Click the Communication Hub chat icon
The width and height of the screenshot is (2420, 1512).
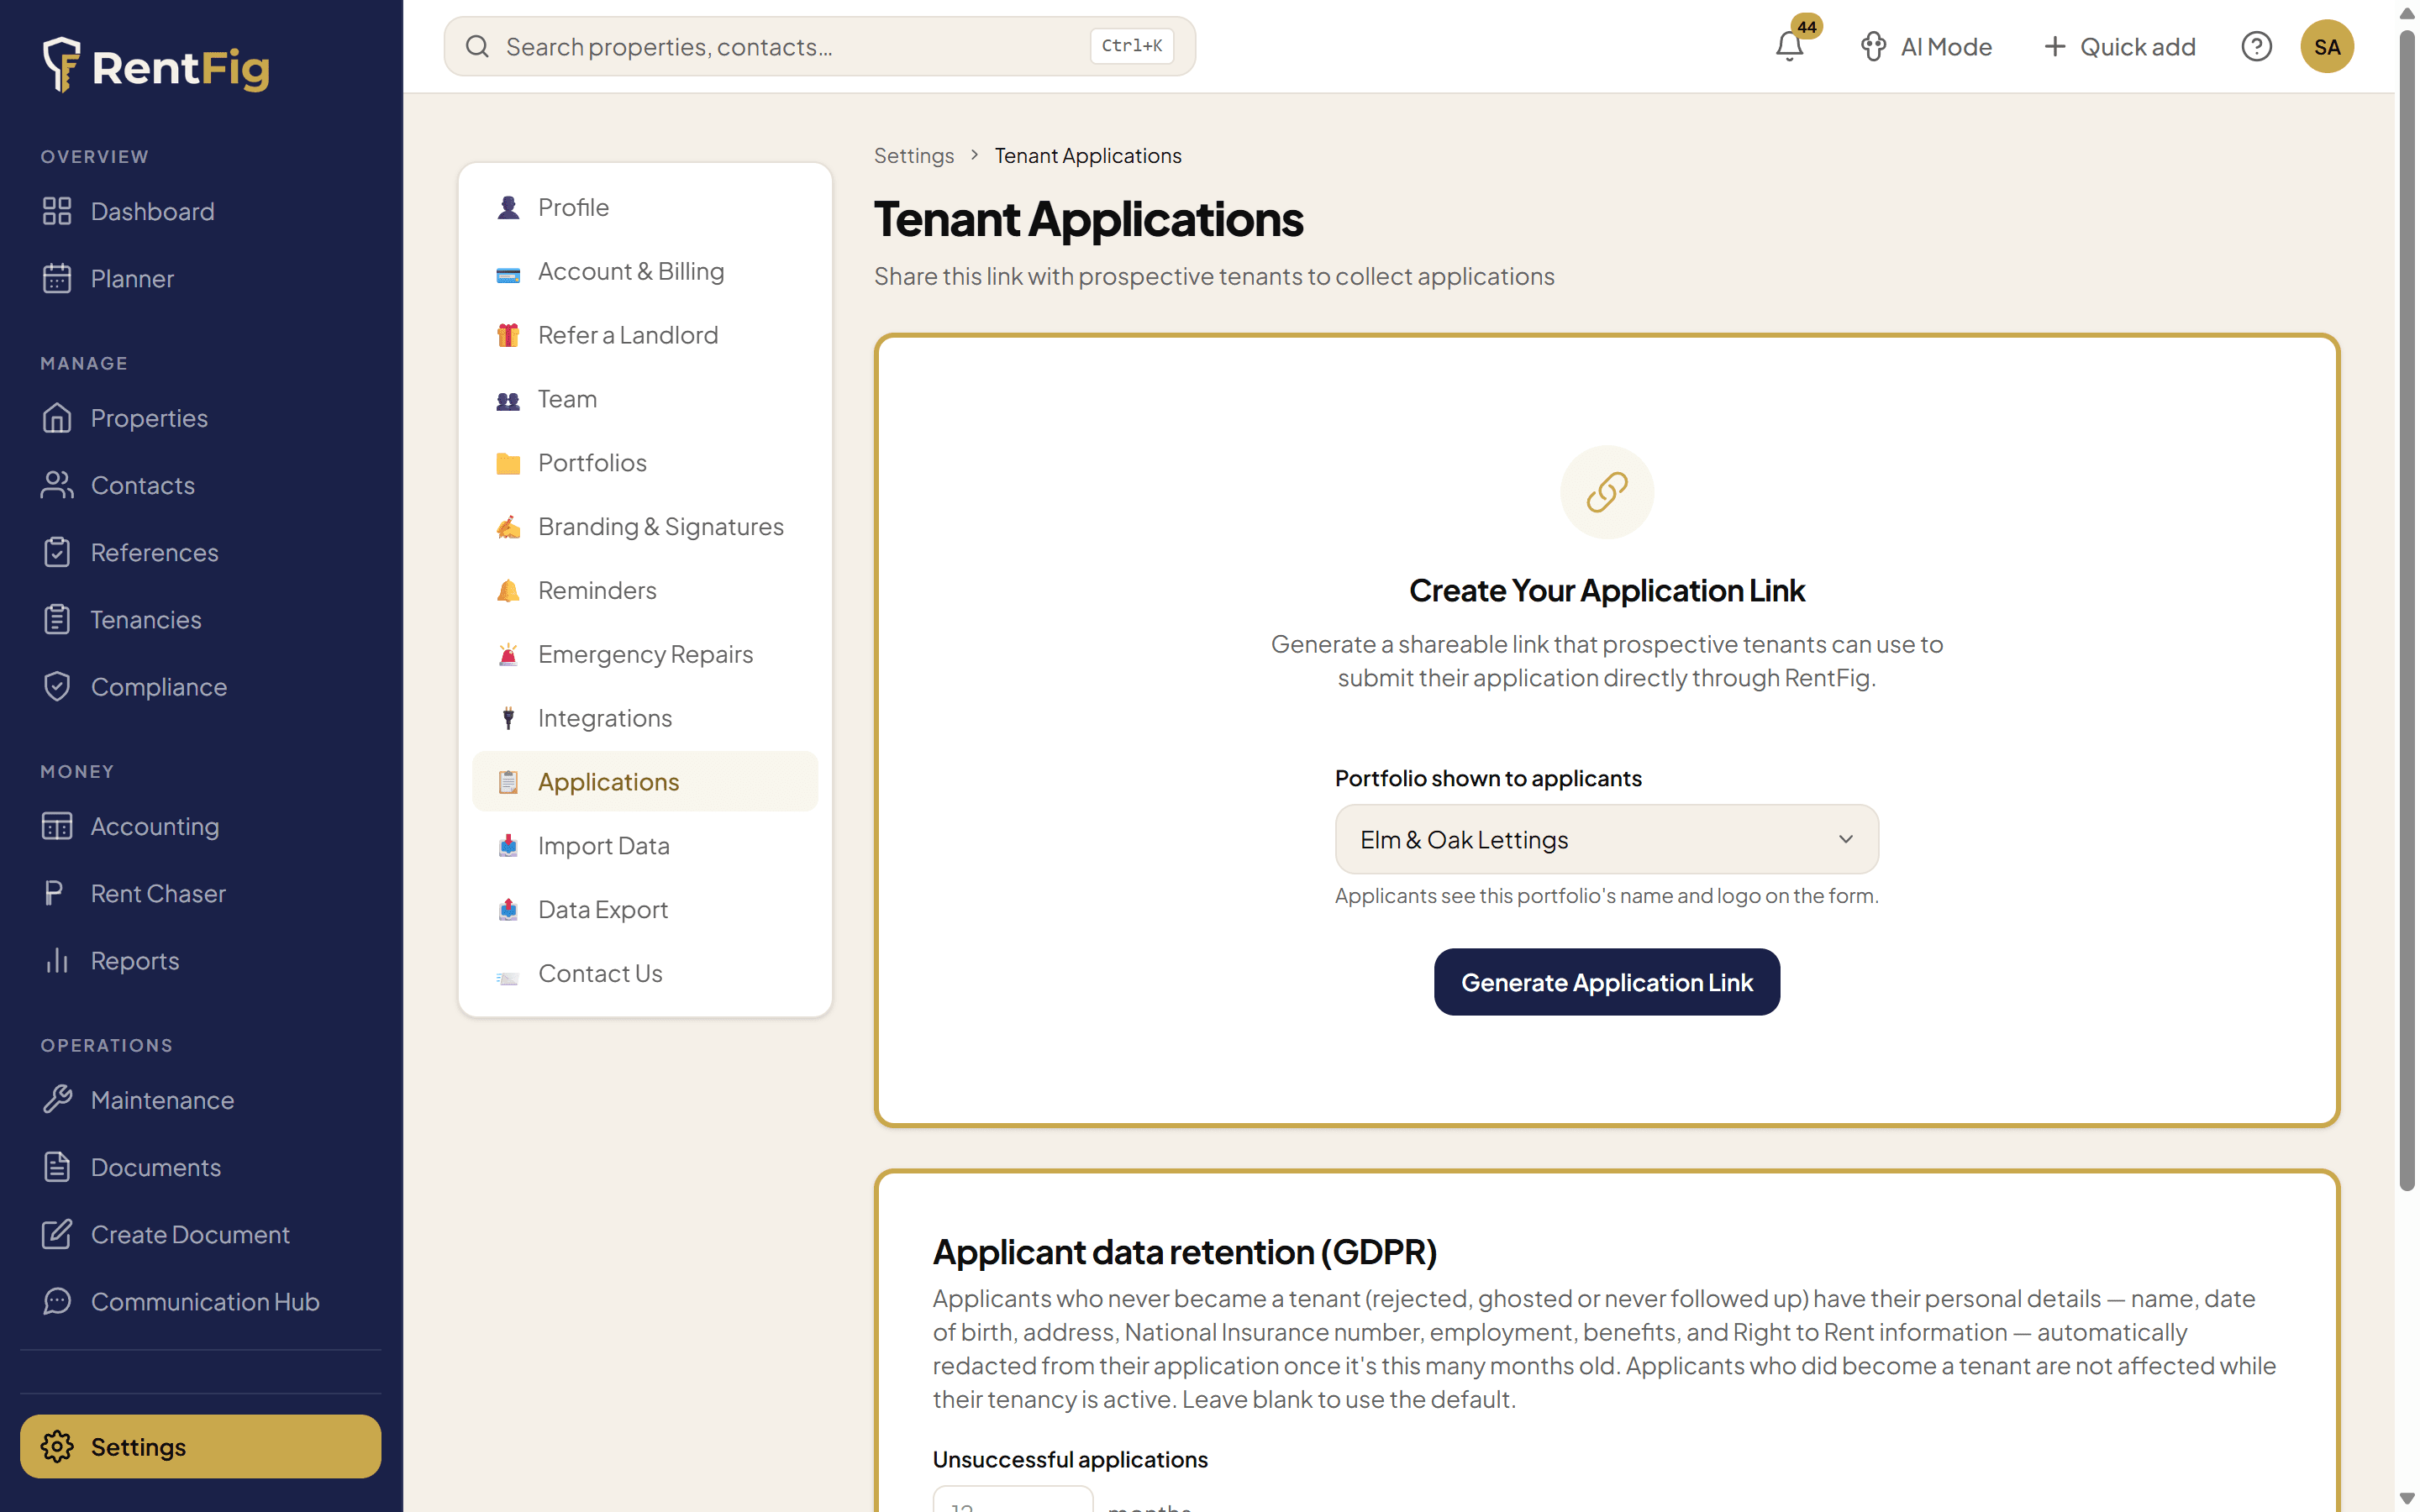57,1301
